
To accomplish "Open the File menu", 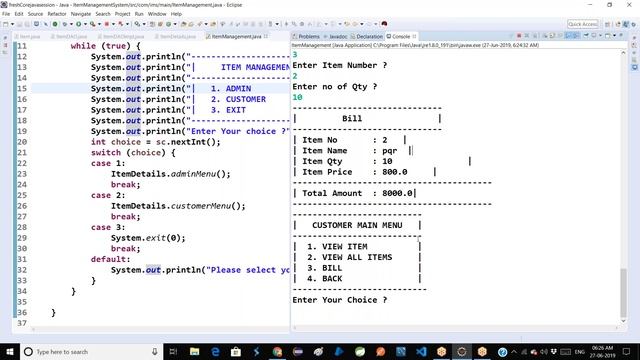I will click(6, 14).
